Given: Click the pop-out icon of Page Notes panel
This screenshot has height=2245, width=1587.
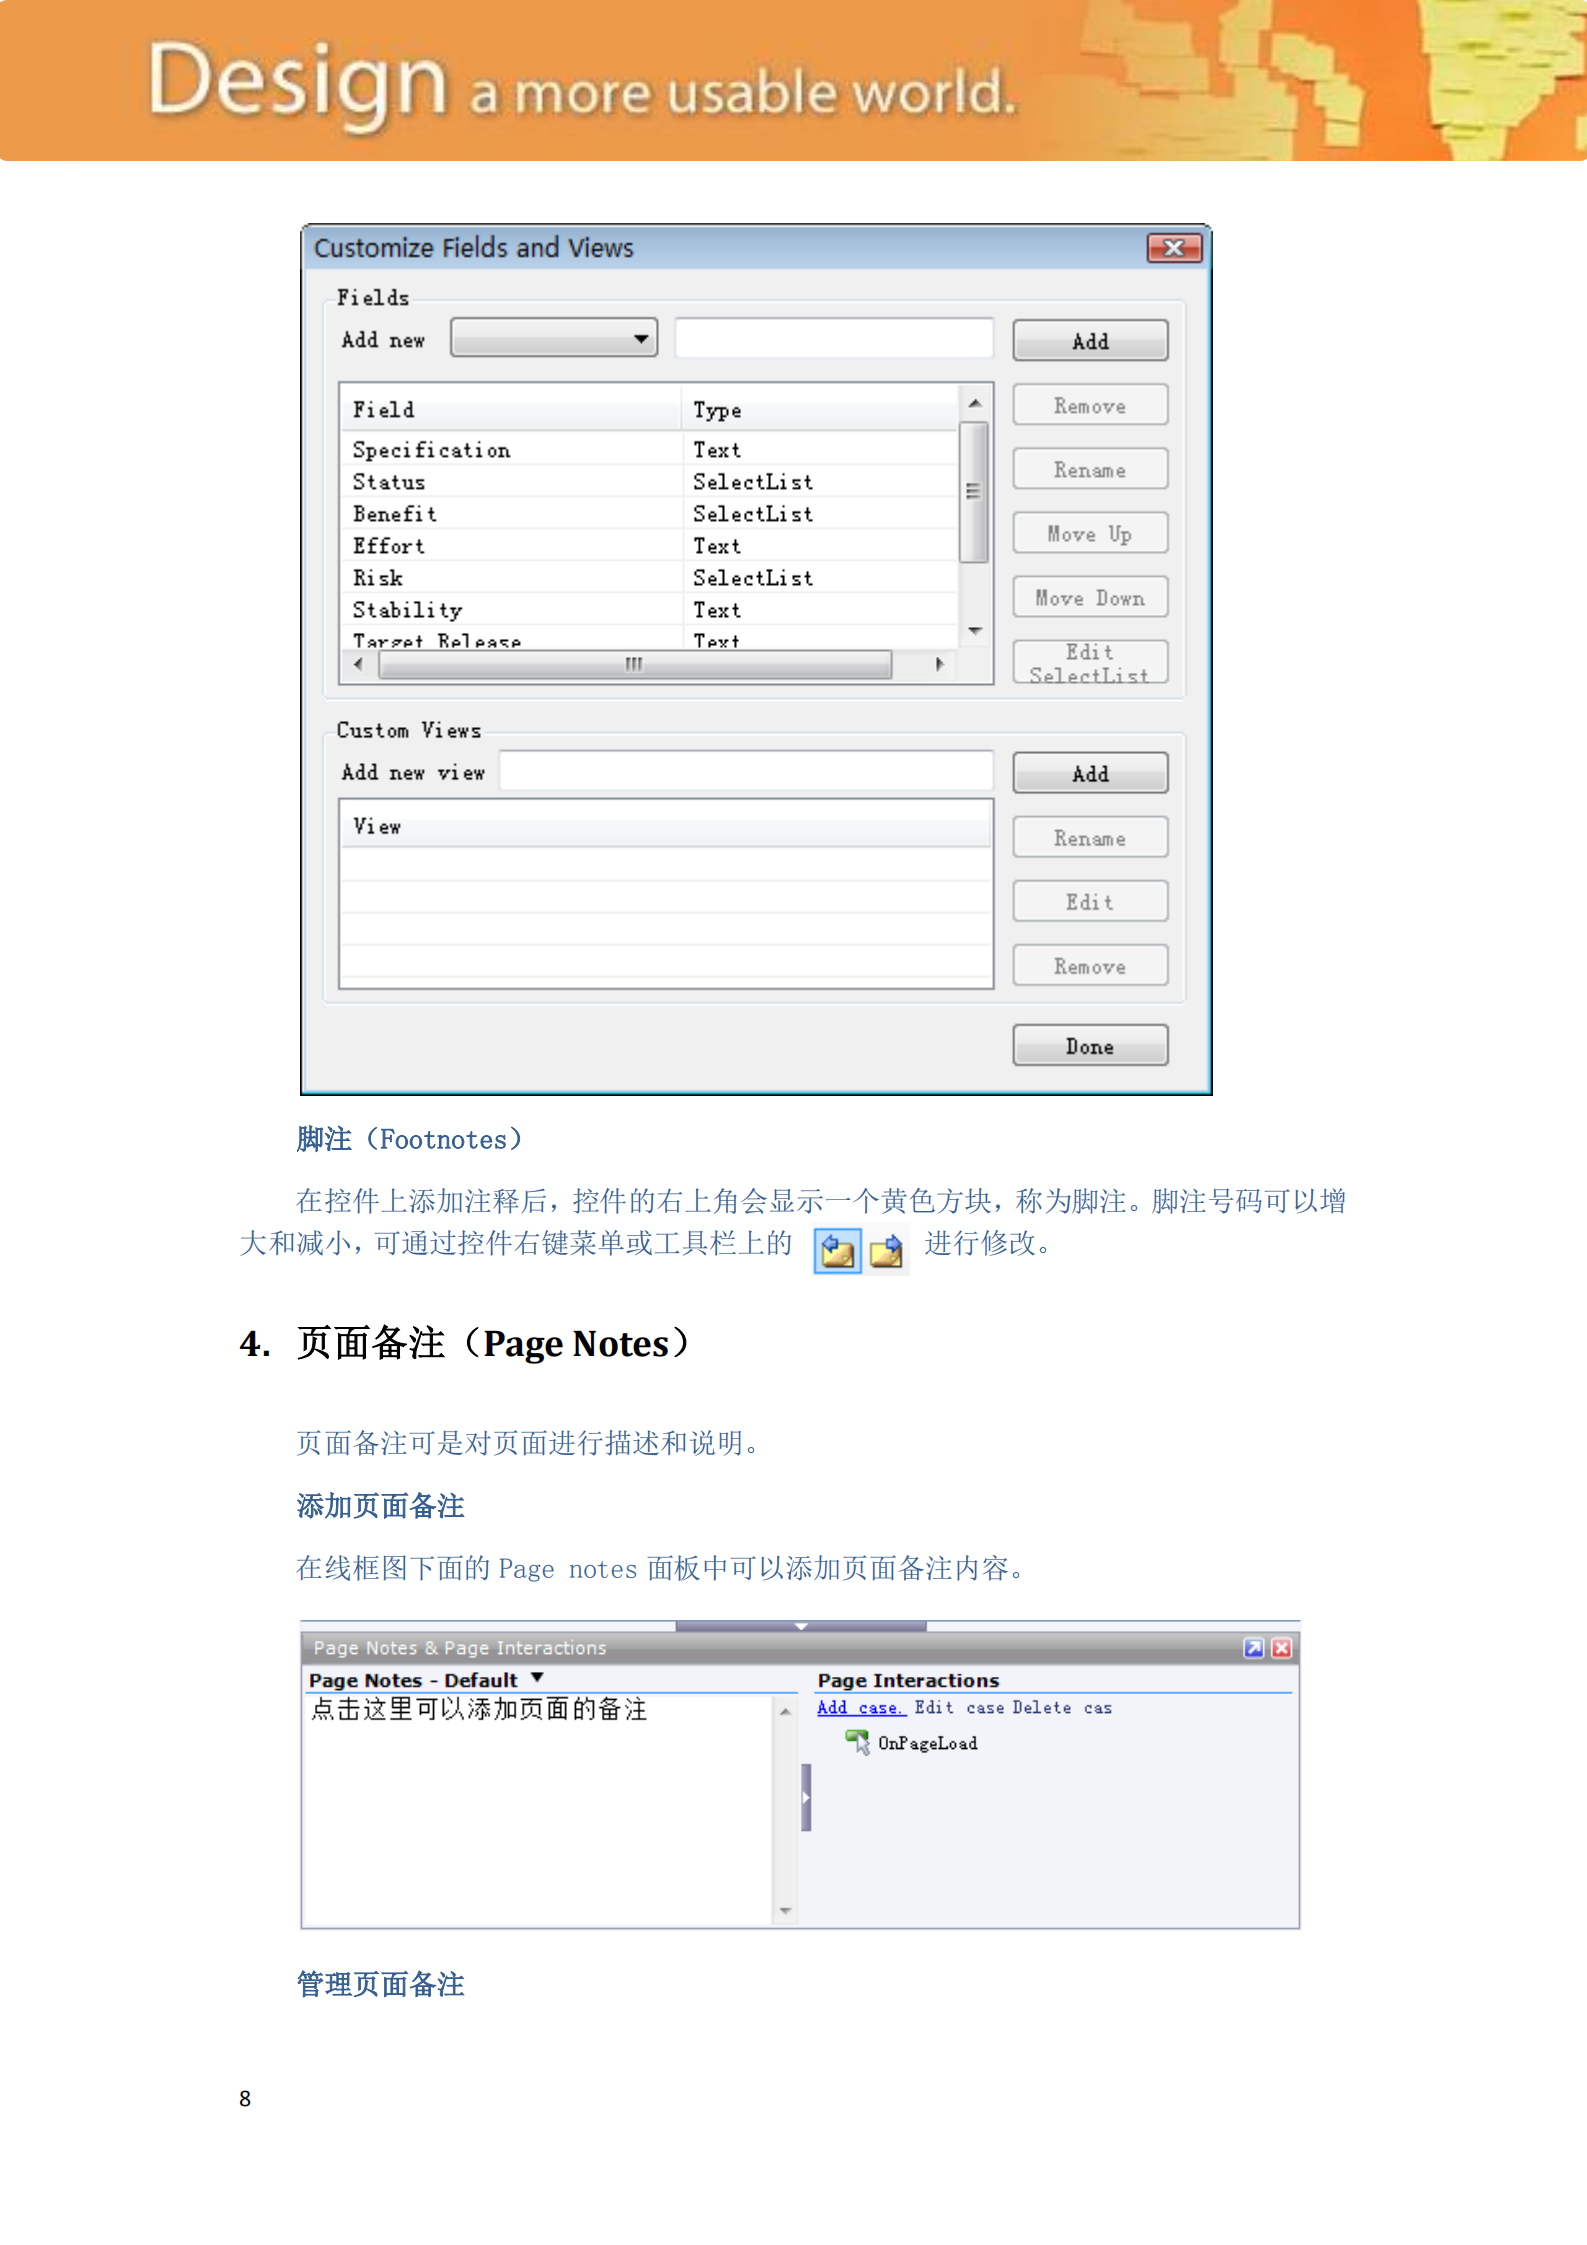Looking at the screenshot, I should (1253, 1647).
